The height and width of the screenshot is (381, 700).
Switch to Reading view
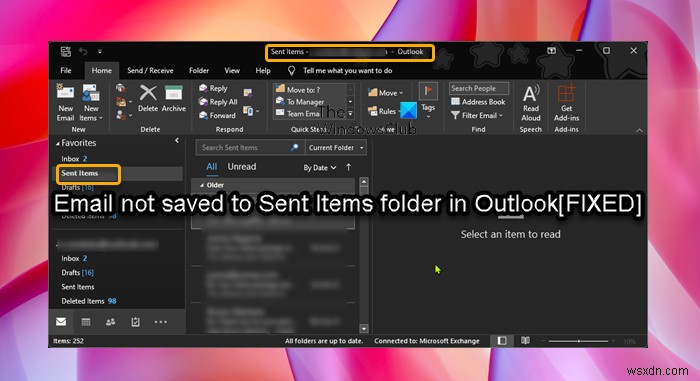coord(525,341)
